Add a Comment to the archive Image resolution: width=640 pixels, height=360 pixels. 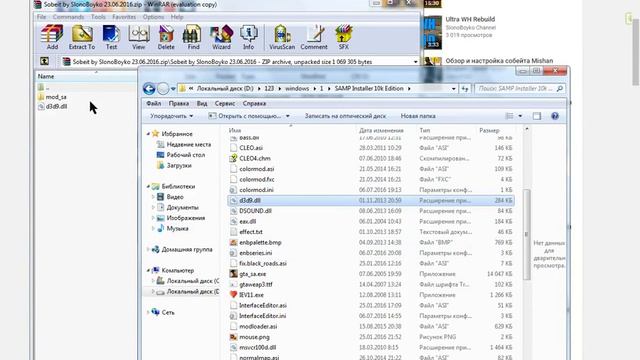click(x=314, y=37)
